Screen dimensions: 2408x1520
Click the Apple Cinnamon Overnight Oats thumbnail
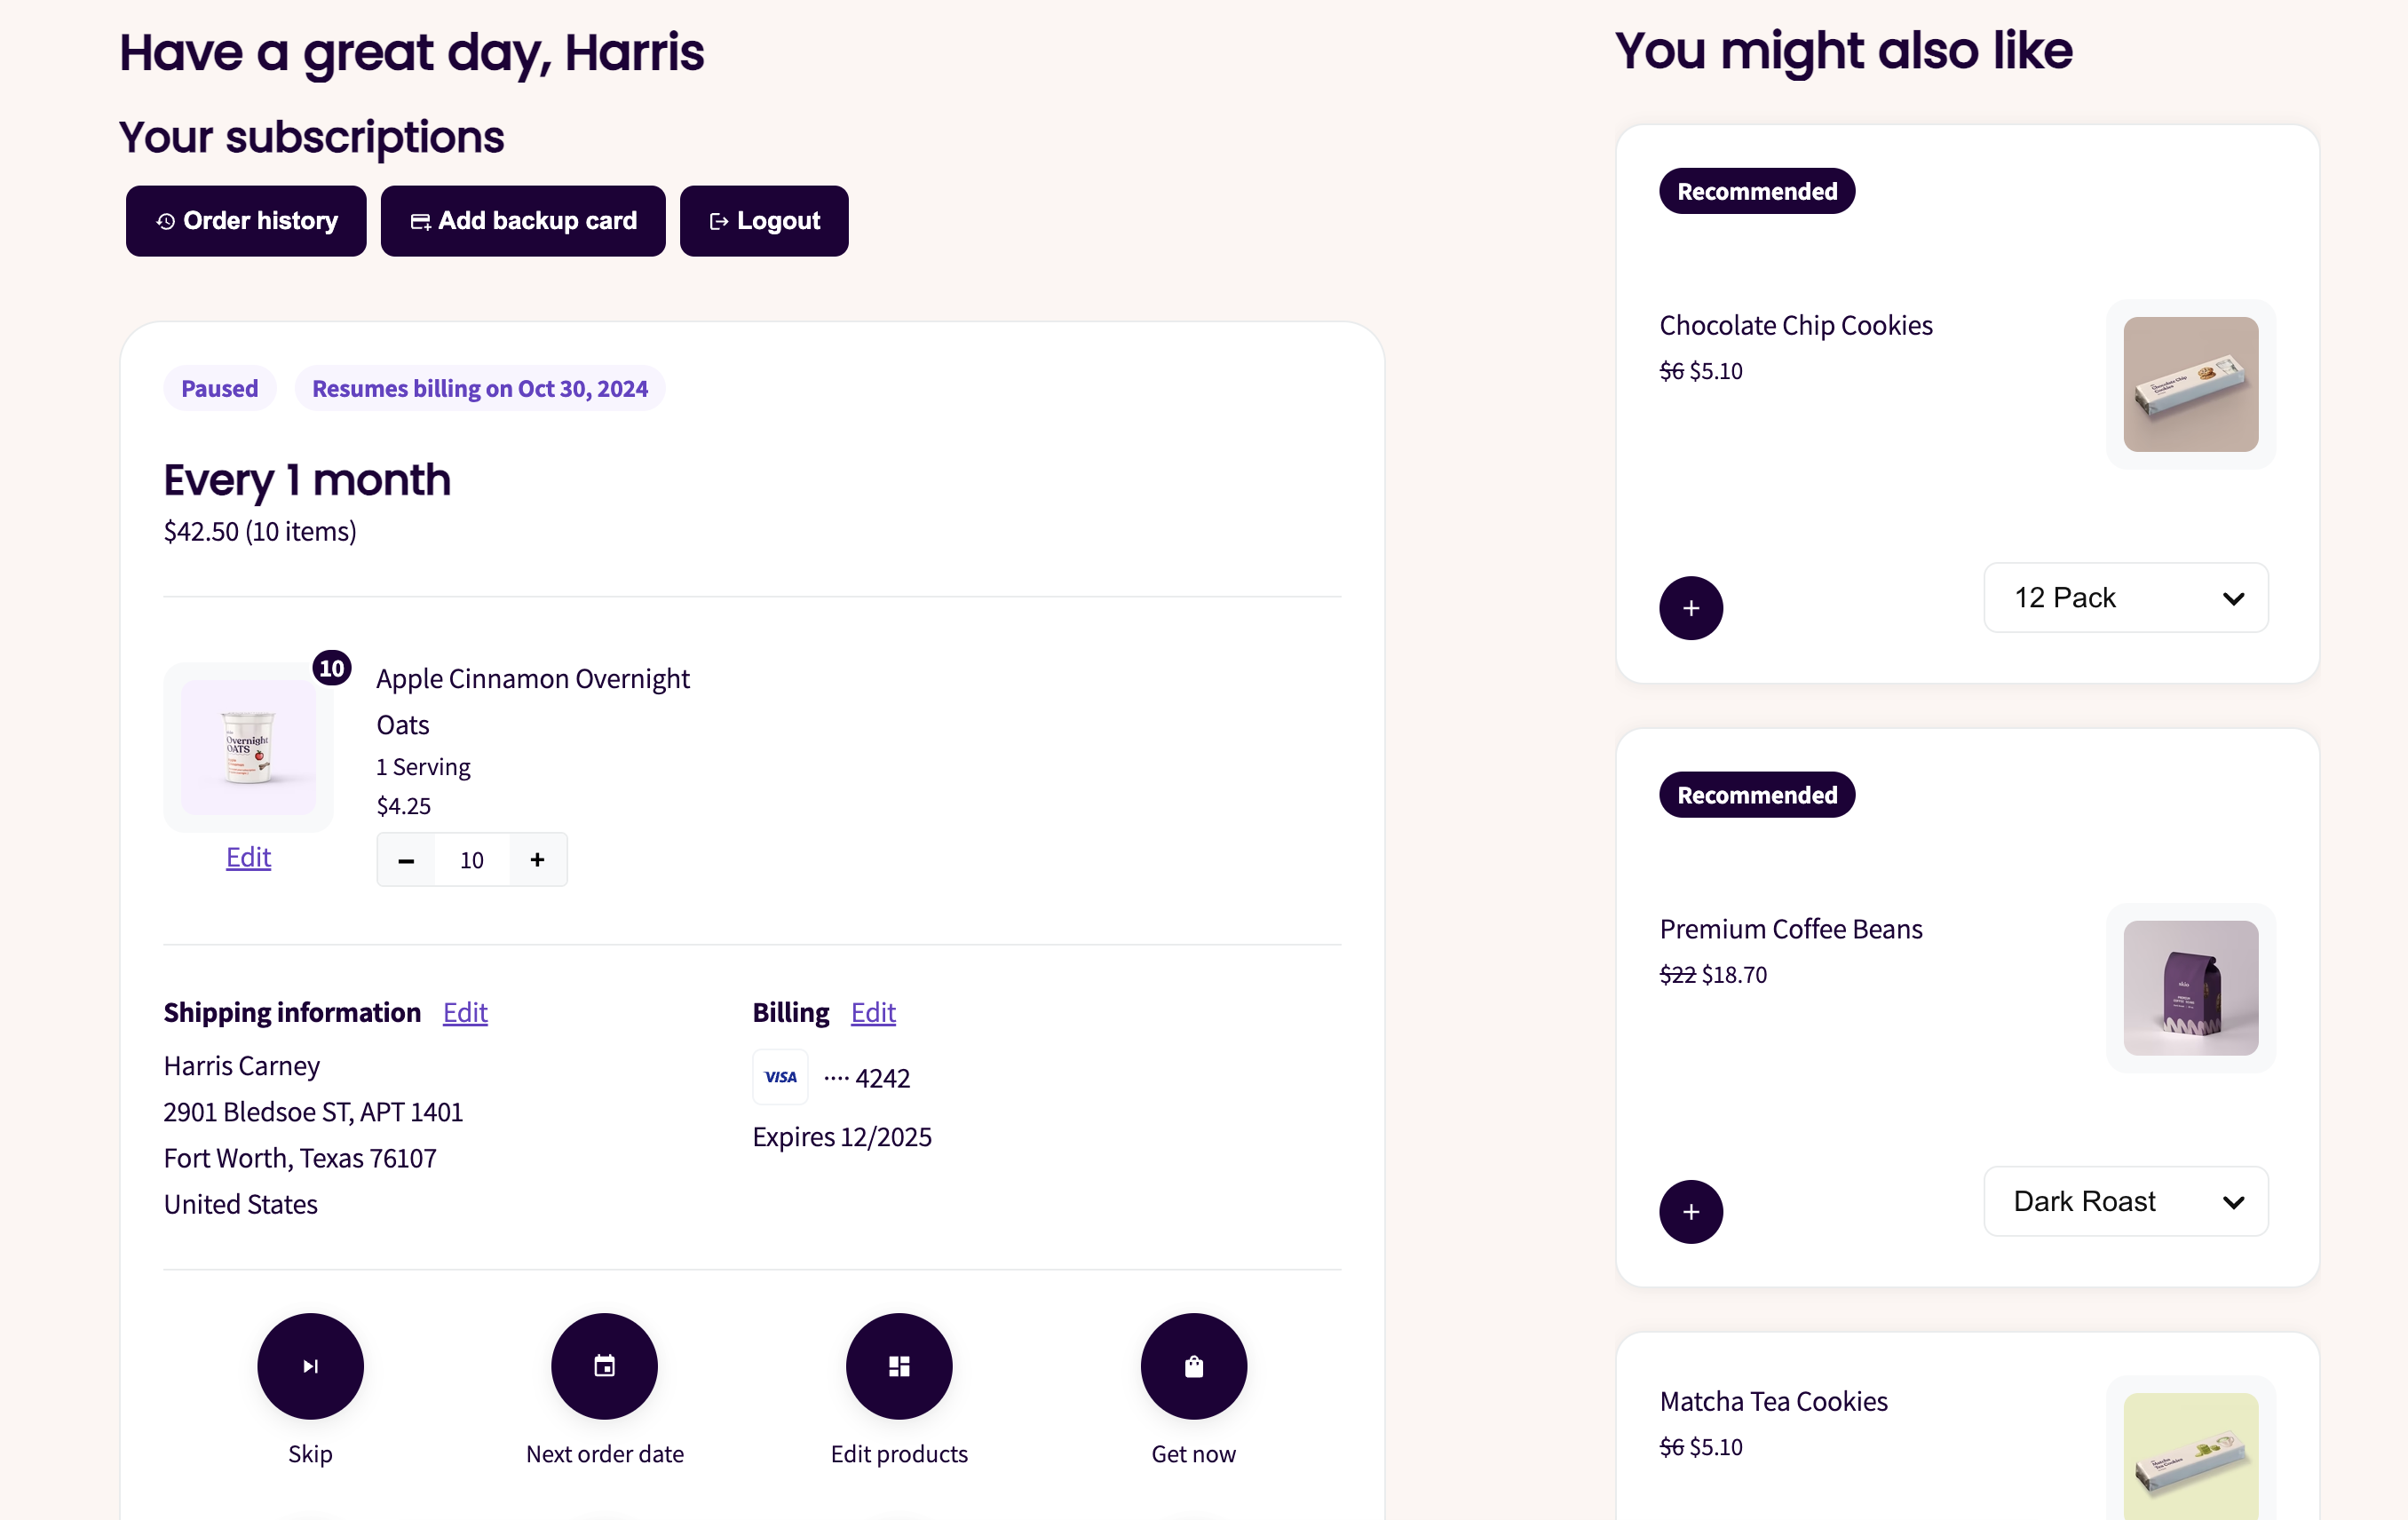[x=248, y=747]
